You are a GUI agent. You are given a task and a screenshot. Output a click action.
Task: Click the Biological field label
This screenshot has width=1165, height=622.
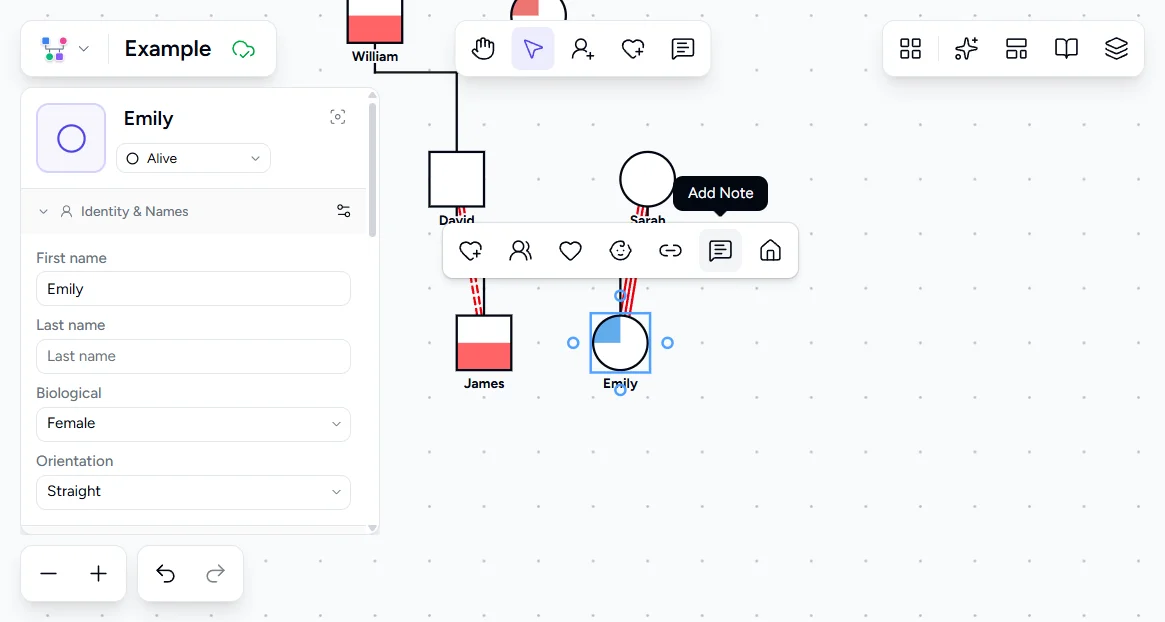point(69,393)
